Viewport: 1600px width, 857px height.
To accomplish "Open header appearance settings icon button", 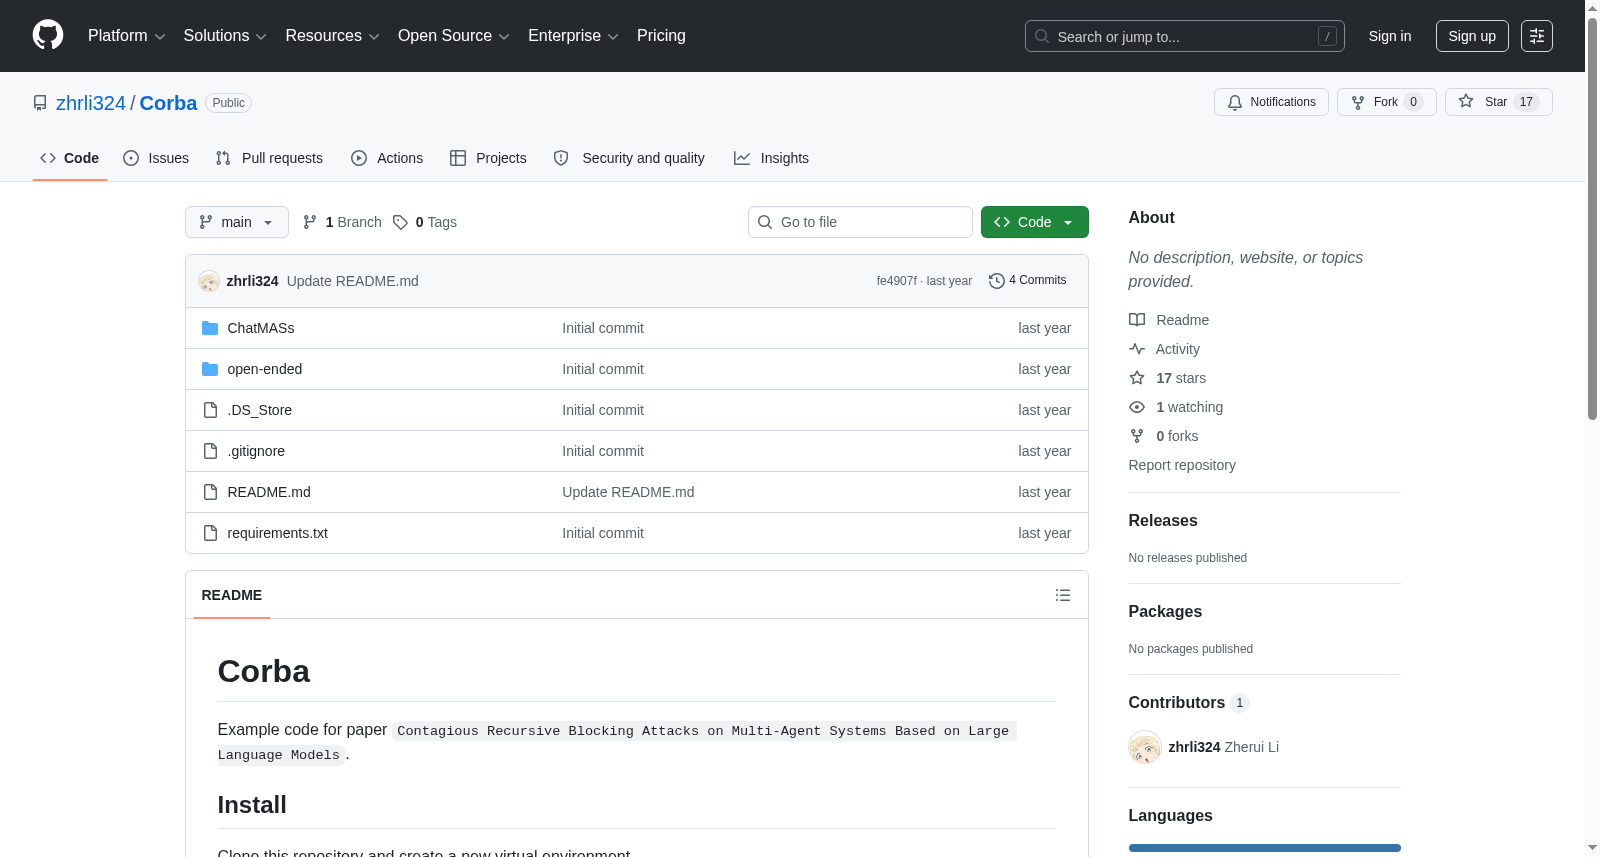I will pos(1536,36).
